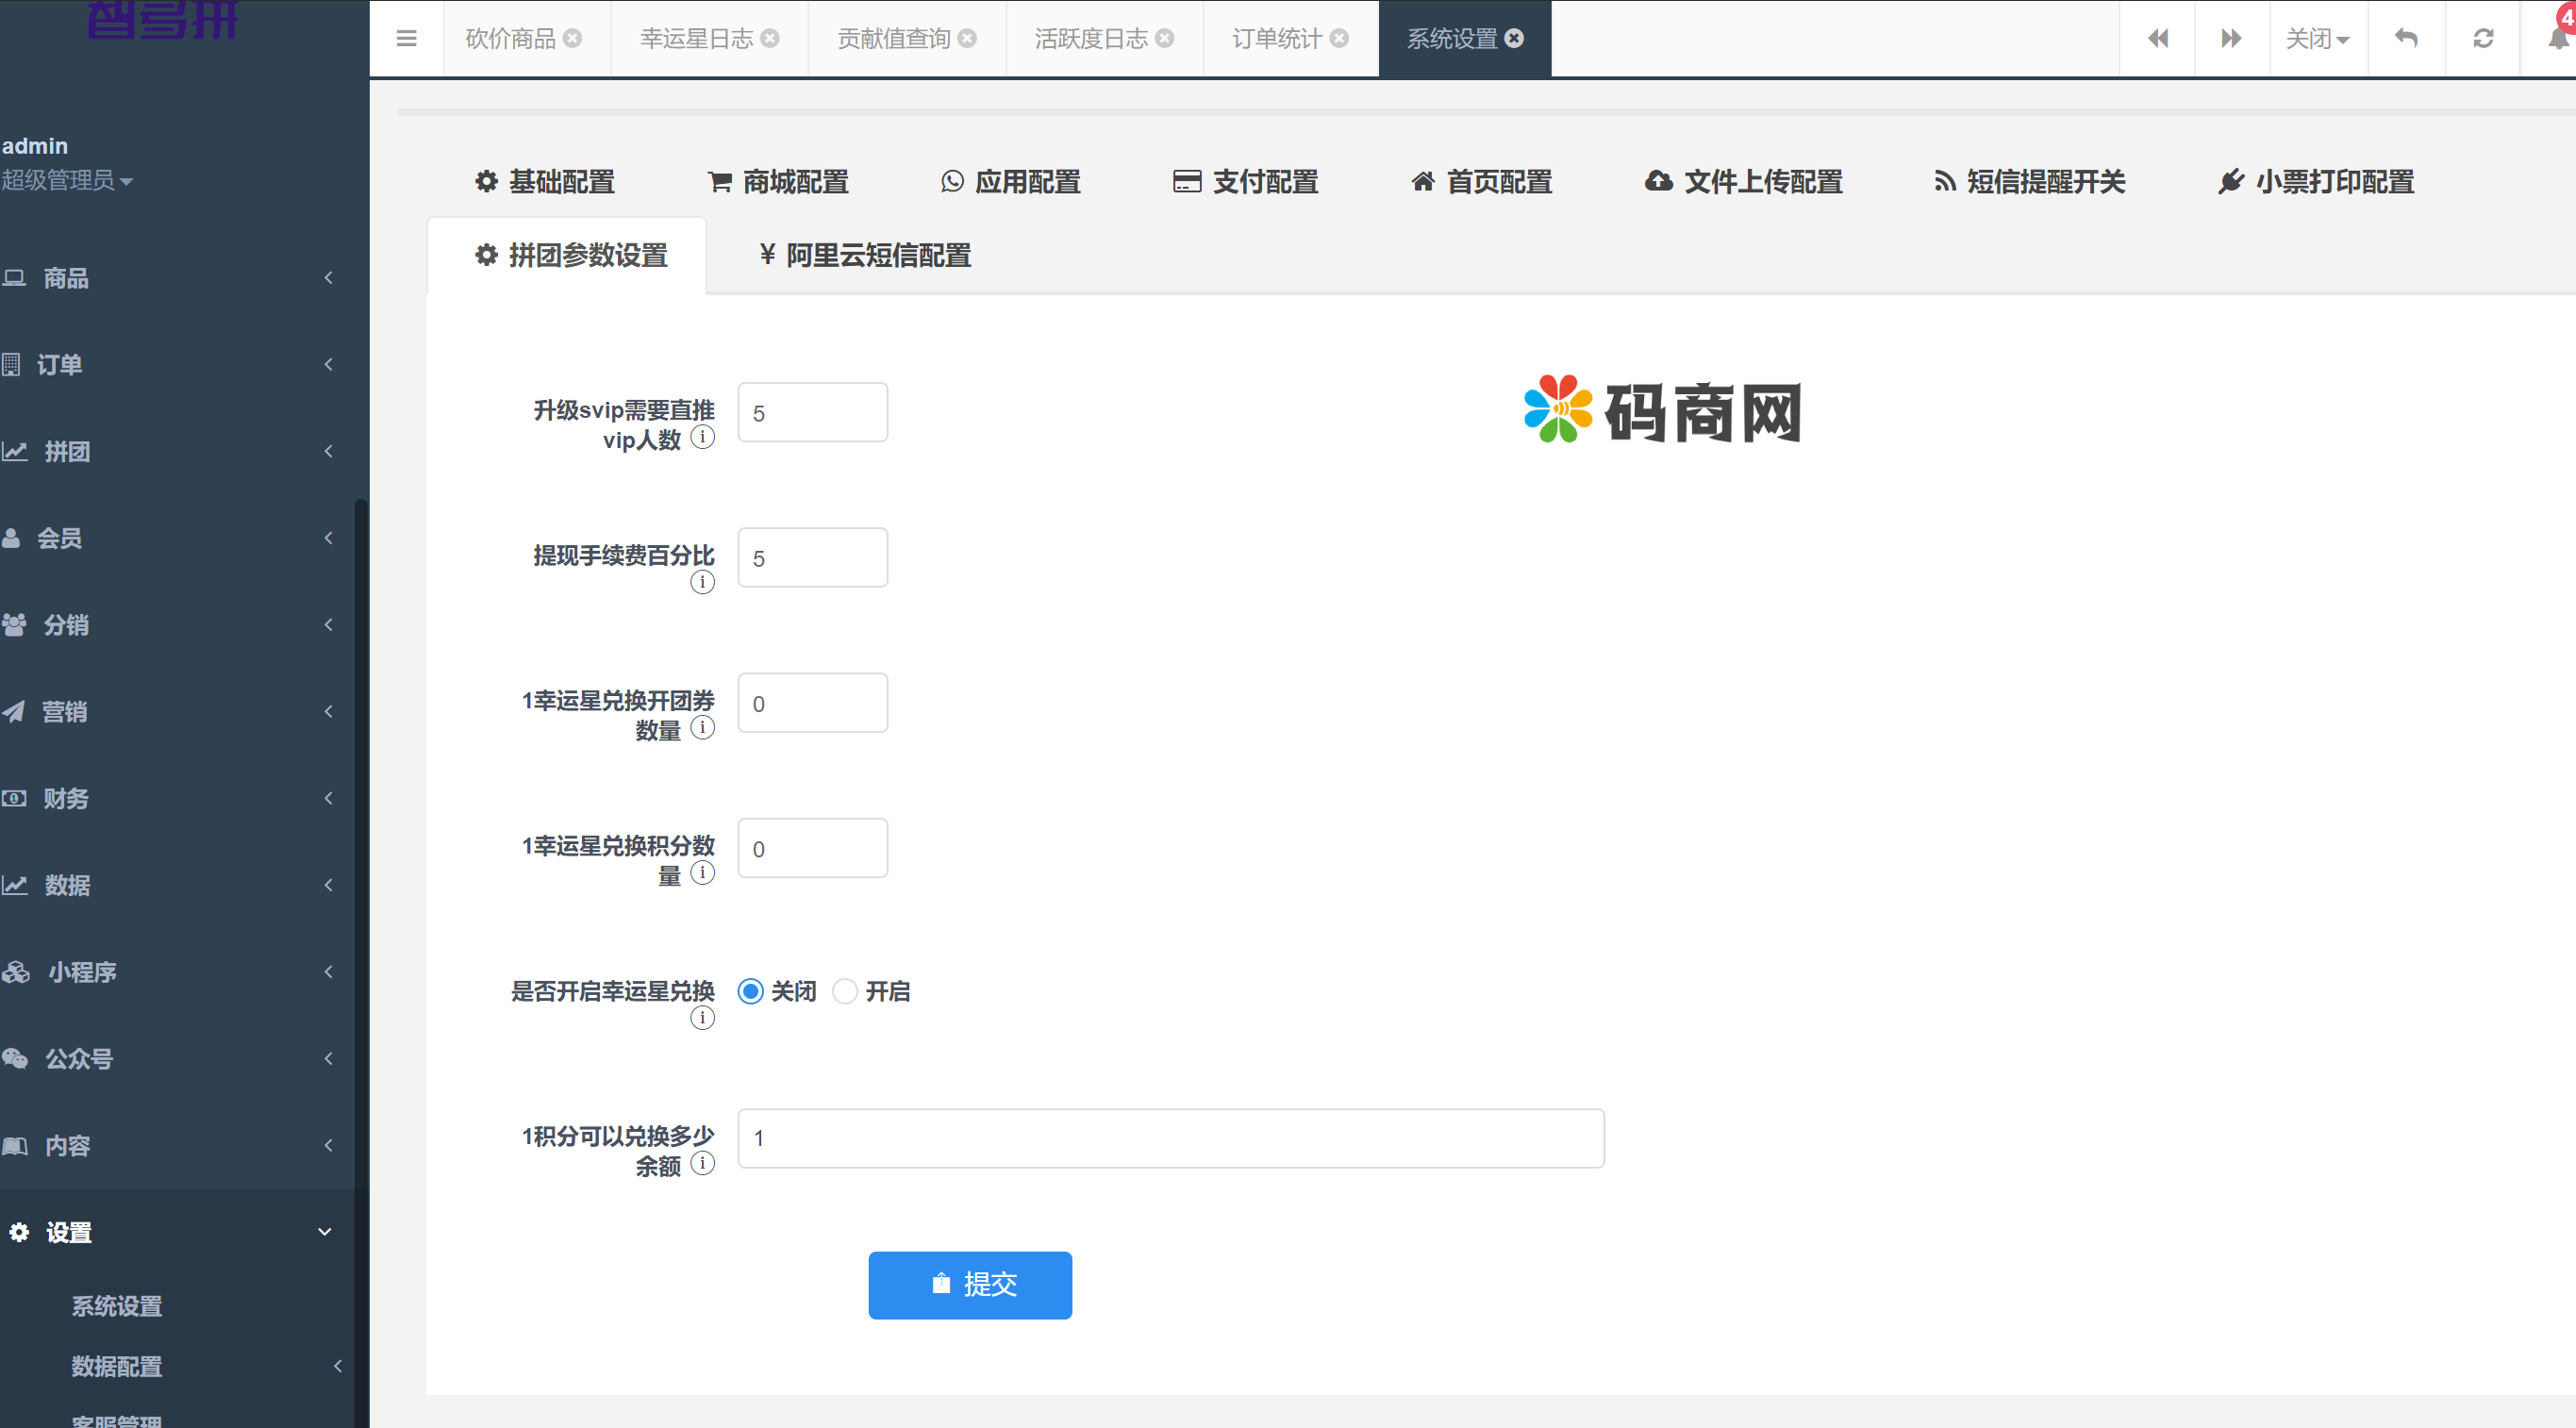The height and width of the screenshot is (1428, 2576).
Task: Select the 首页配置 homepage config icon
Action: tap(1480, 182)
